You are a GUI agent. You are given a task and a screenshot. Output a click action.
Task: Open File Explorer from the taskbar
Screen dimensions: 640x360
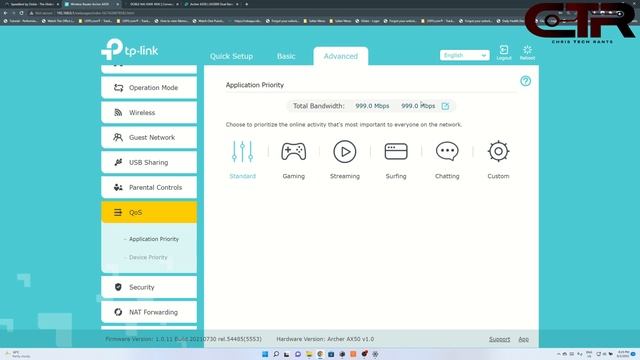point(309,354)
